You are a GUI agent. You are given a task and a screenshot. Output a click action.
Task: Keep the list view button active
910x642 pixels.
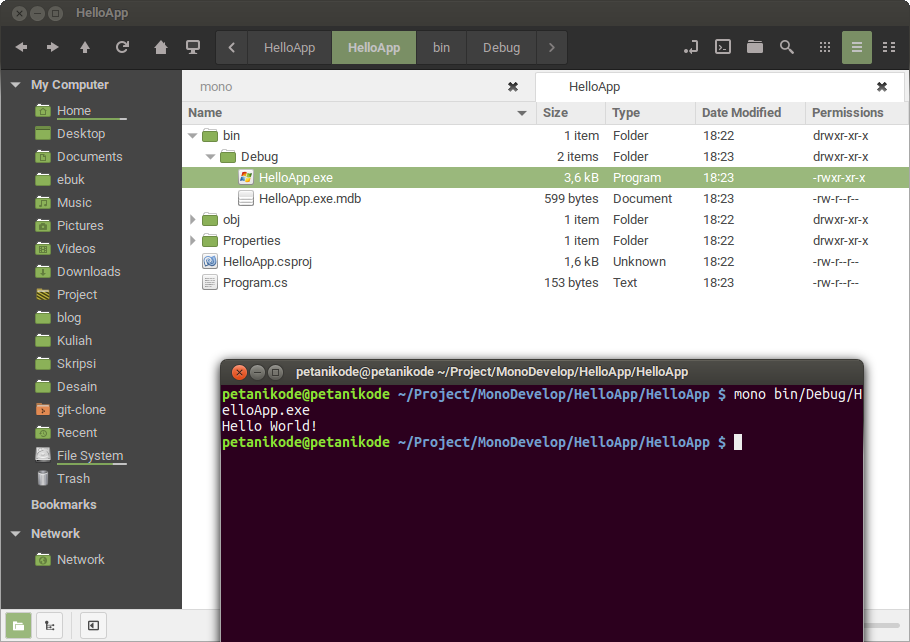pyautogui.click(x=856, y=48)
